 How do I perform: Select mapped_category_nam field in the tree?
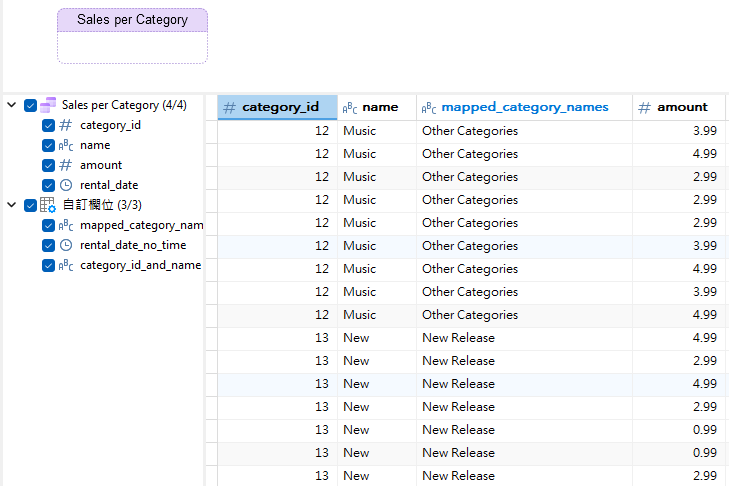(x=141, y=225)
